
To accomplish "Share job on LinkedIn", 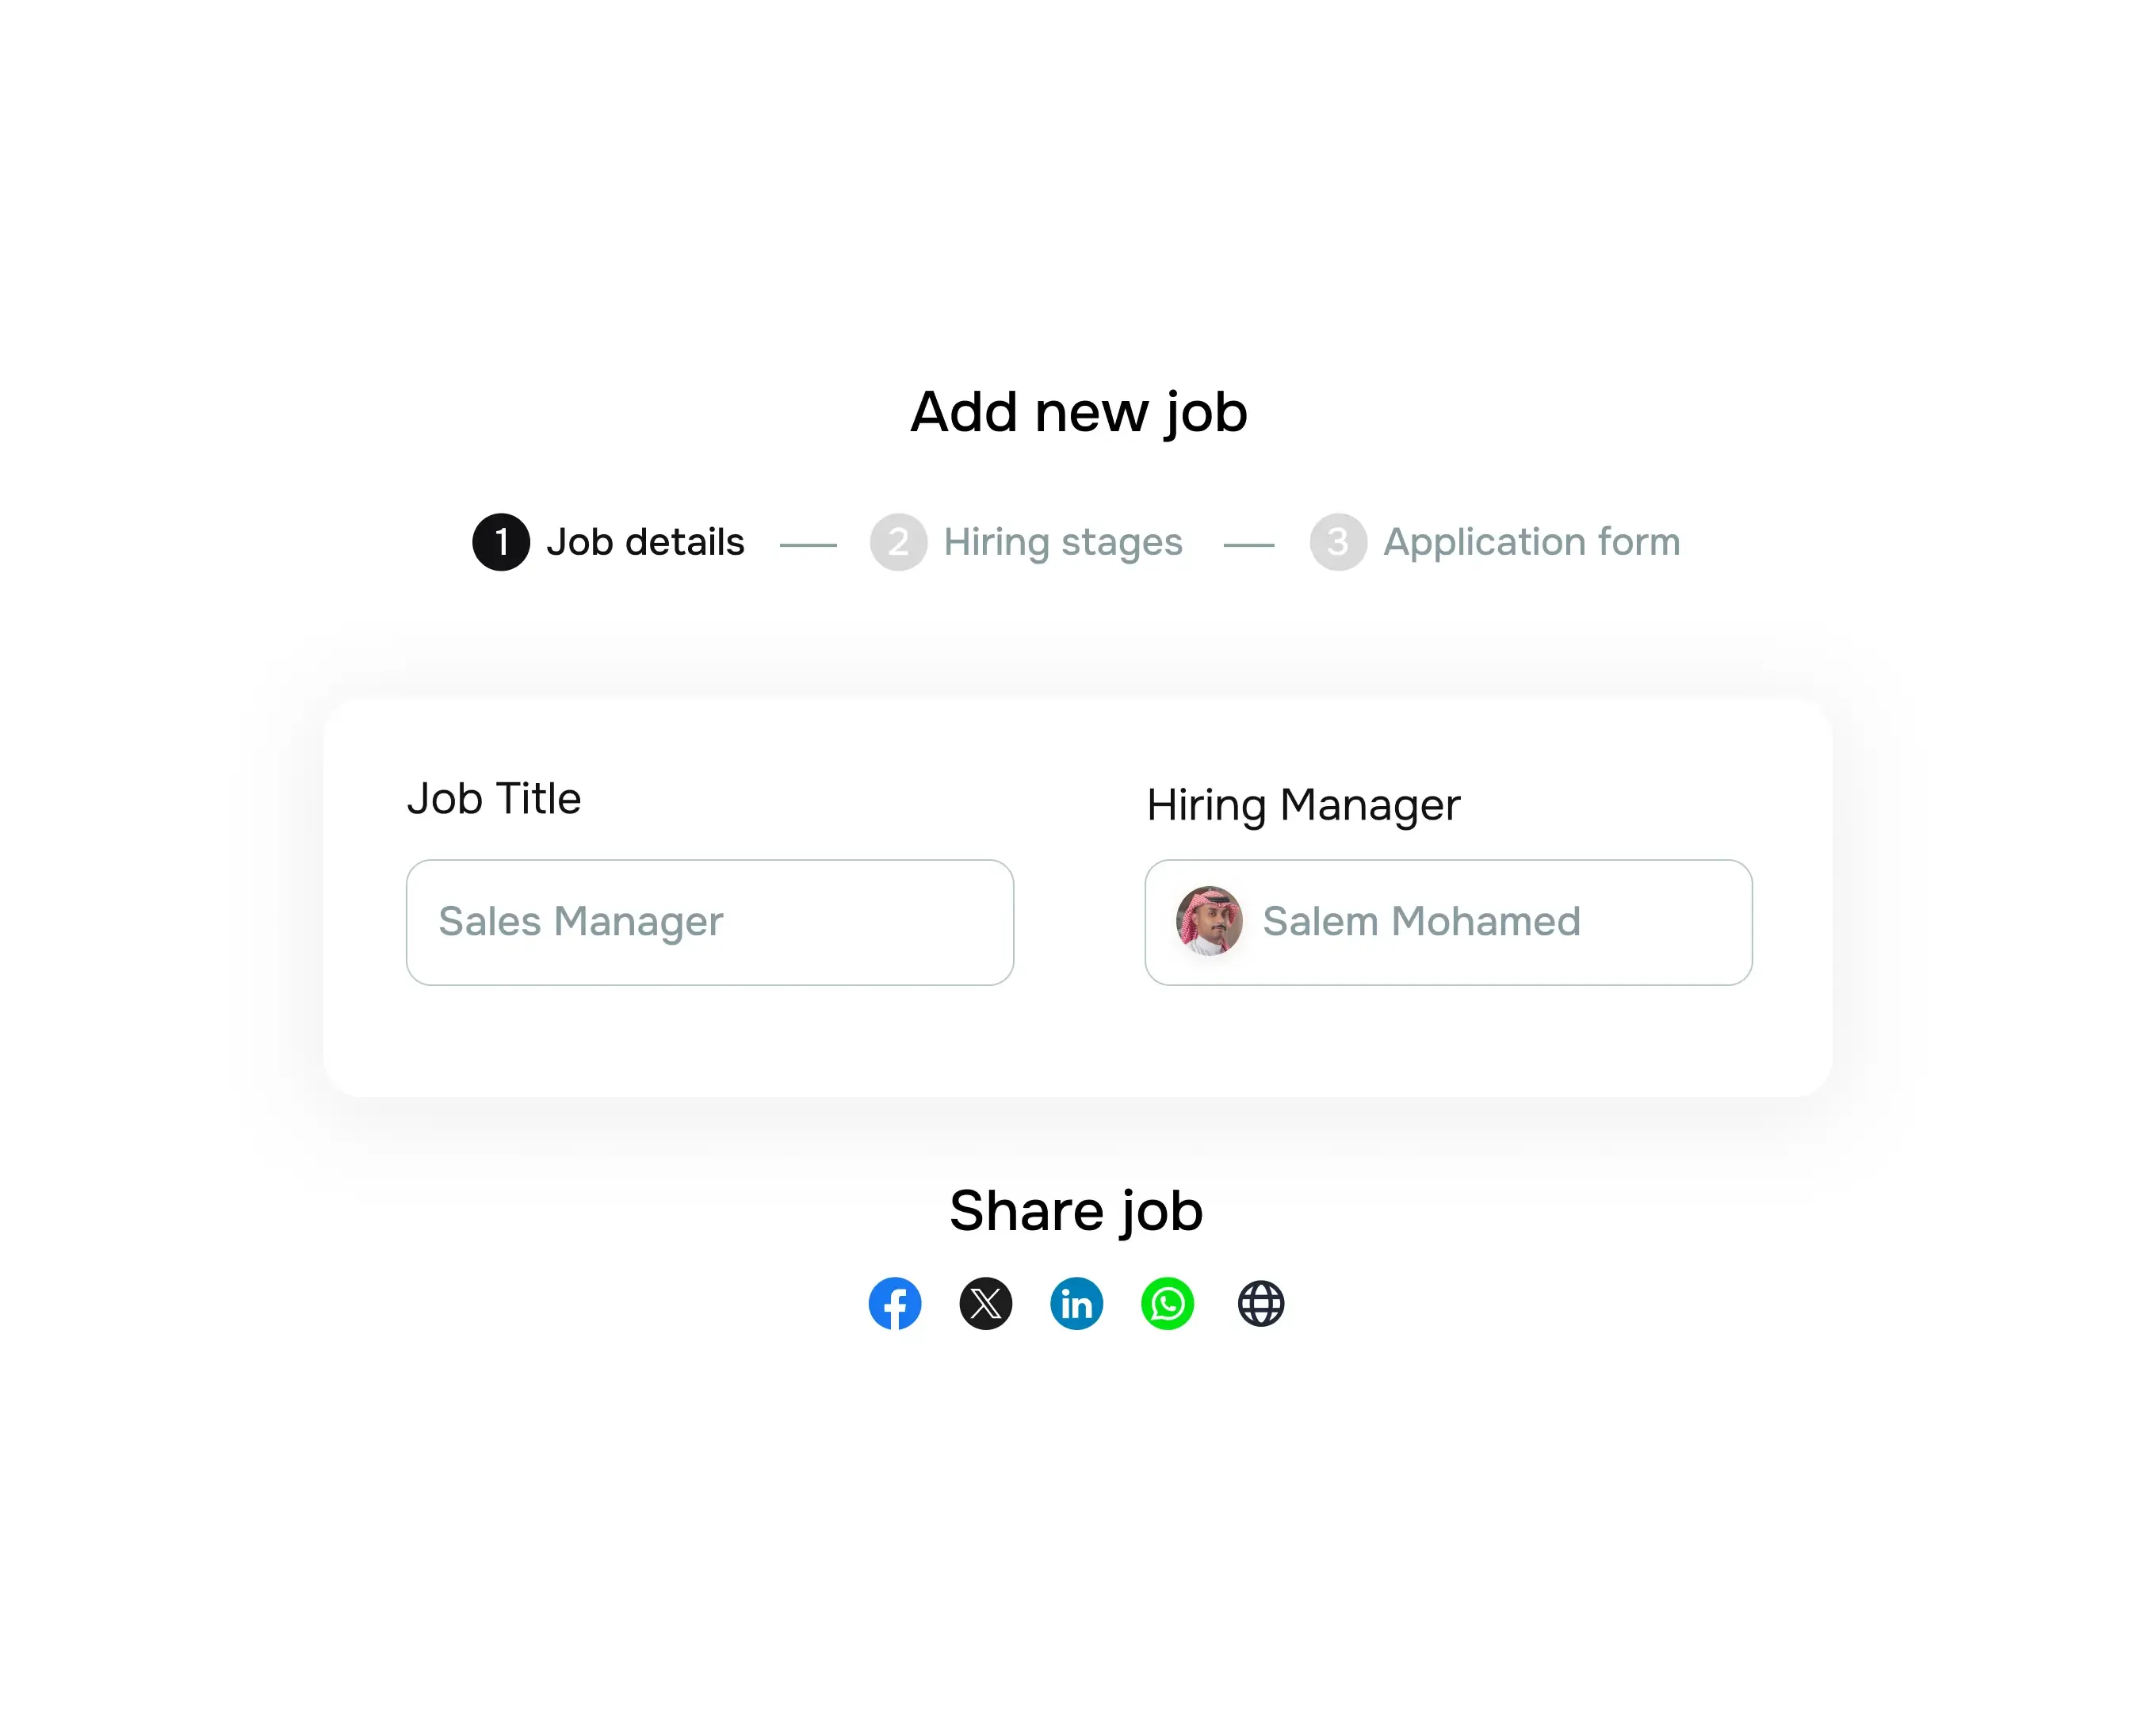I will 1077,1303.
